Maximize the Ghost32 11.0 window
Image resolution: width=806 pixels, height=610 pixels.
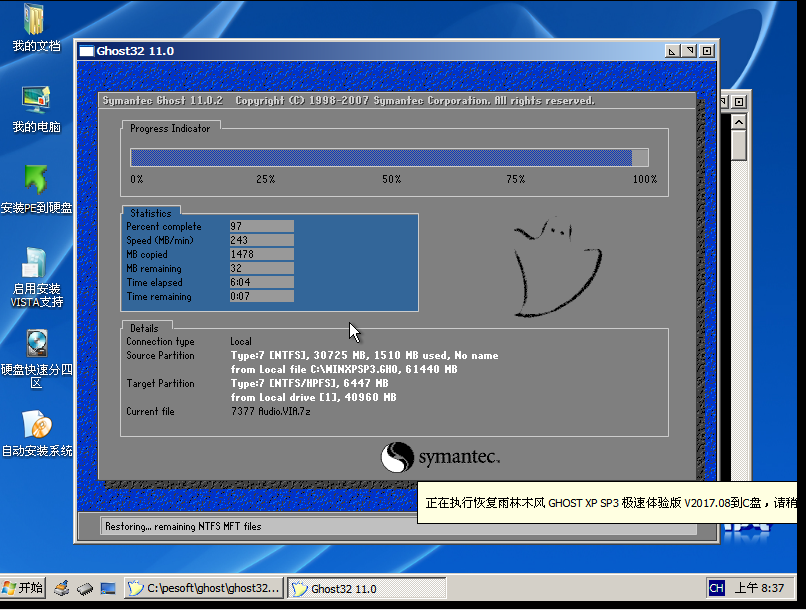pyautogui.click(x=689, y=51)
